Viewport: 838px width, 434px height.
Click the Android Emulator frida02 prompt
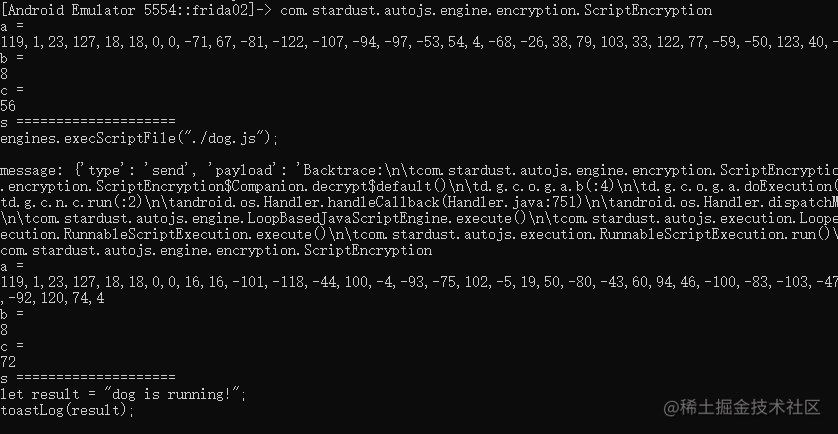coord(137,10)
